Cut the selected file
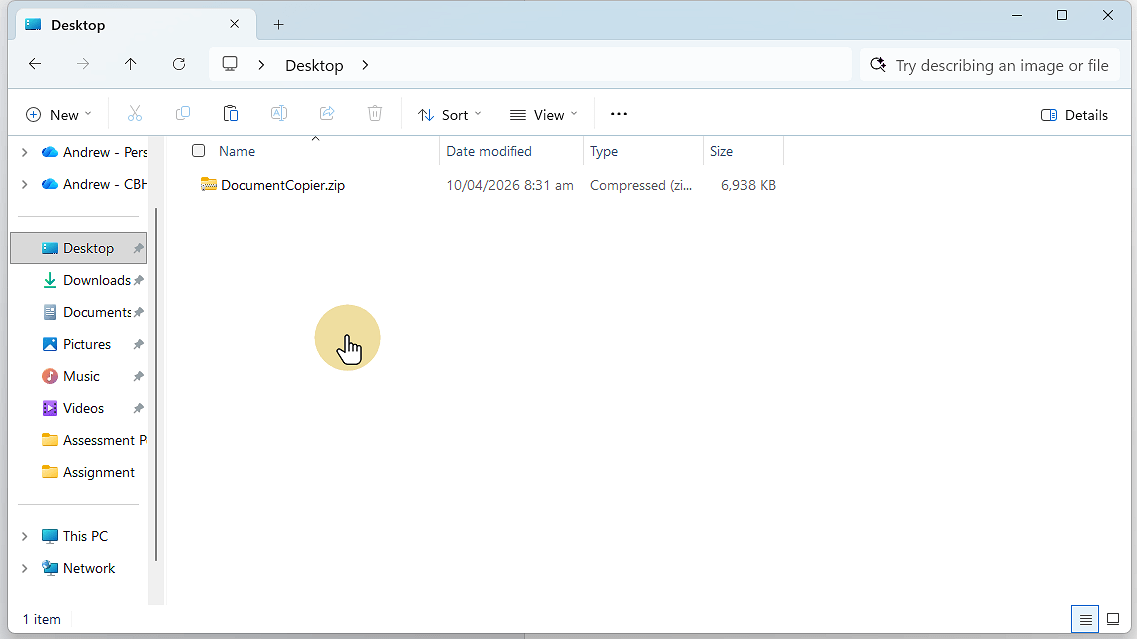 tap(135, 113)
